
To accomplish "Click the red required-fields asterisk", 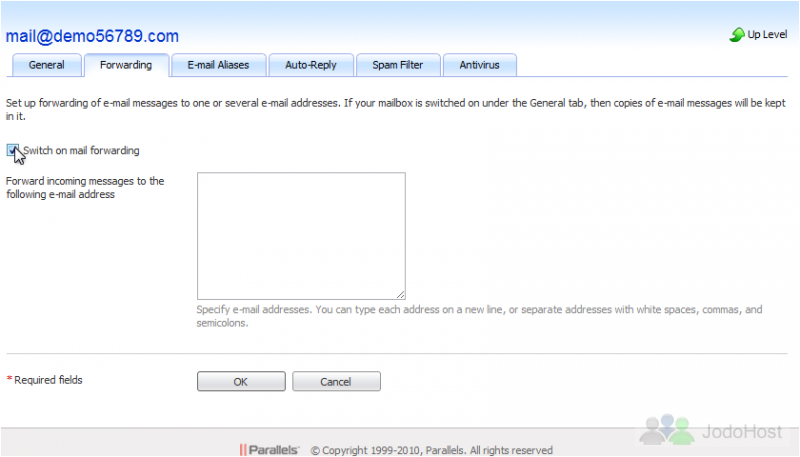I will click(x=9, y=378).
